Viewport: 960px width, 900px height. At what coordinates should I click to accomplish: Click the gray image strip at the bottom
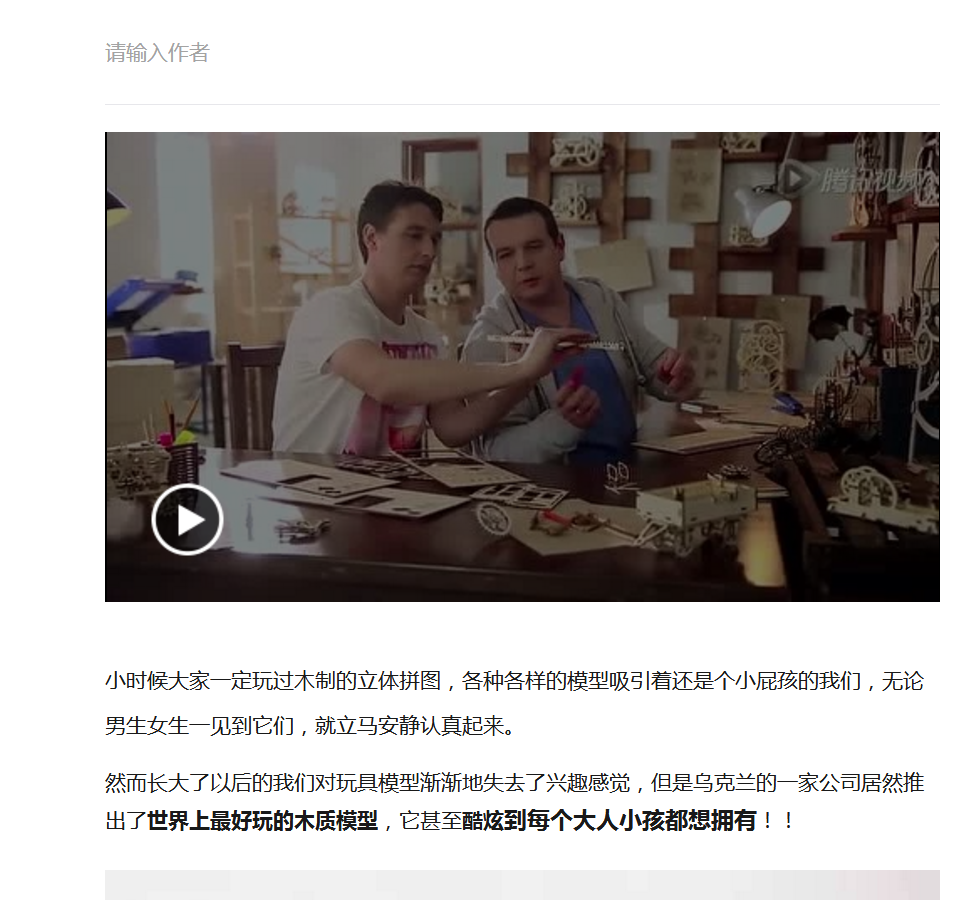pos(522,885)
